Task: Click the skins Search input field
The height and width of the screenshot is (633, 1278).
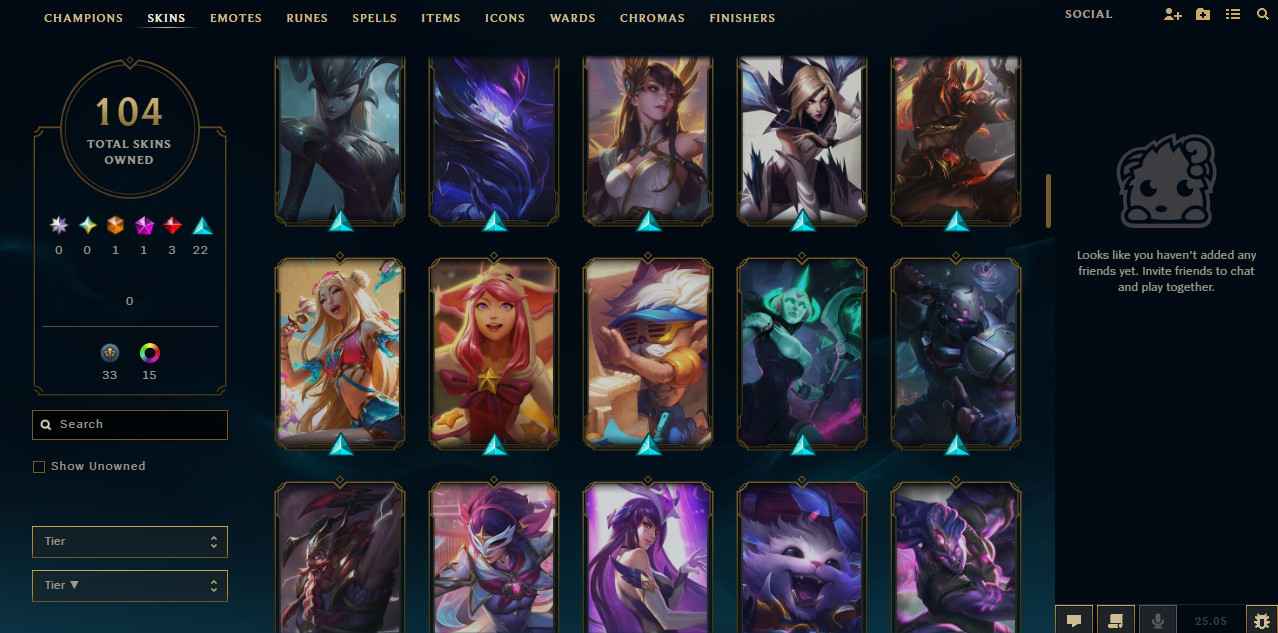Action: coord(130,425)
